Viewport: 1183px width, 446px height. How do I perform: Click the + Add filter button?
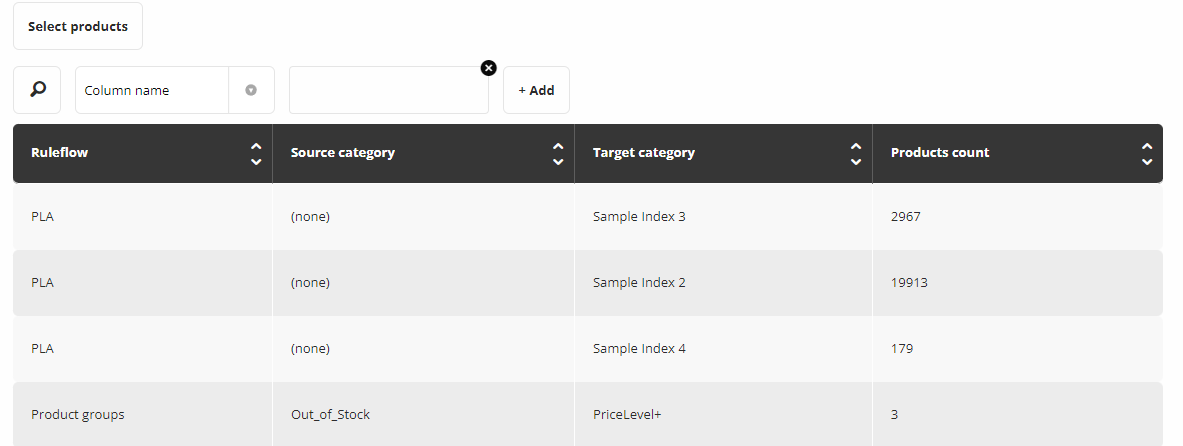(536, 90)
